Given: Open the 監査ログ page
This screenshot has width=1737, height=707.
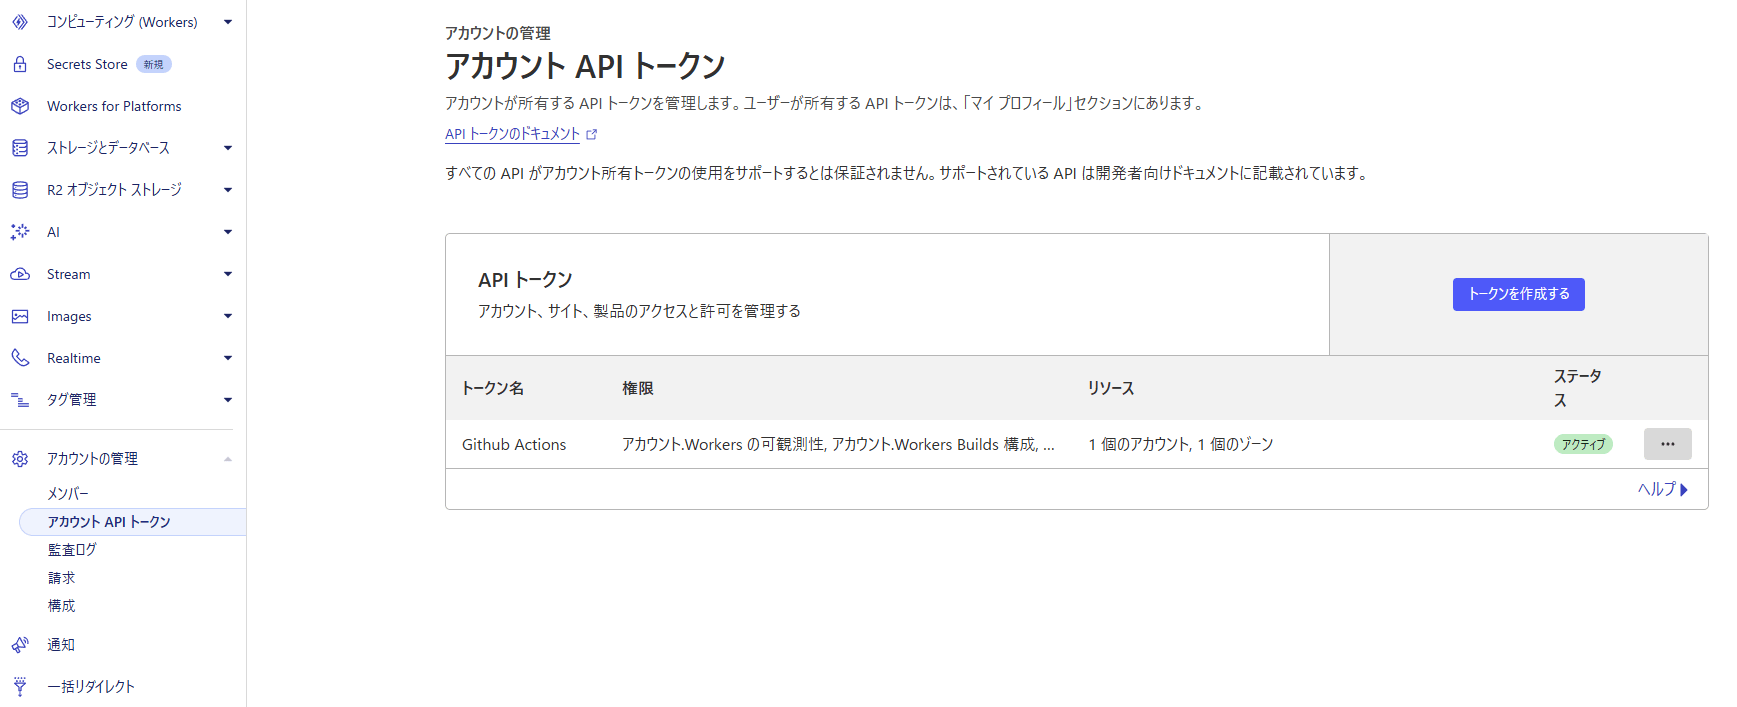Looking at the screenshot, I should point(72,550).
